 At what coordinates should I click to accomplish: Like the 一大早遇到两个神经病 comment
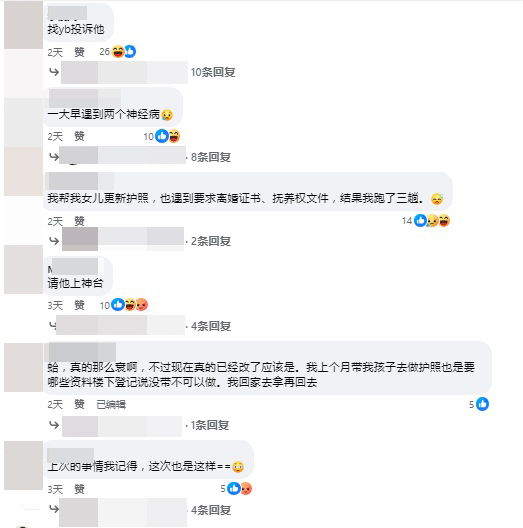coord(79,136)
